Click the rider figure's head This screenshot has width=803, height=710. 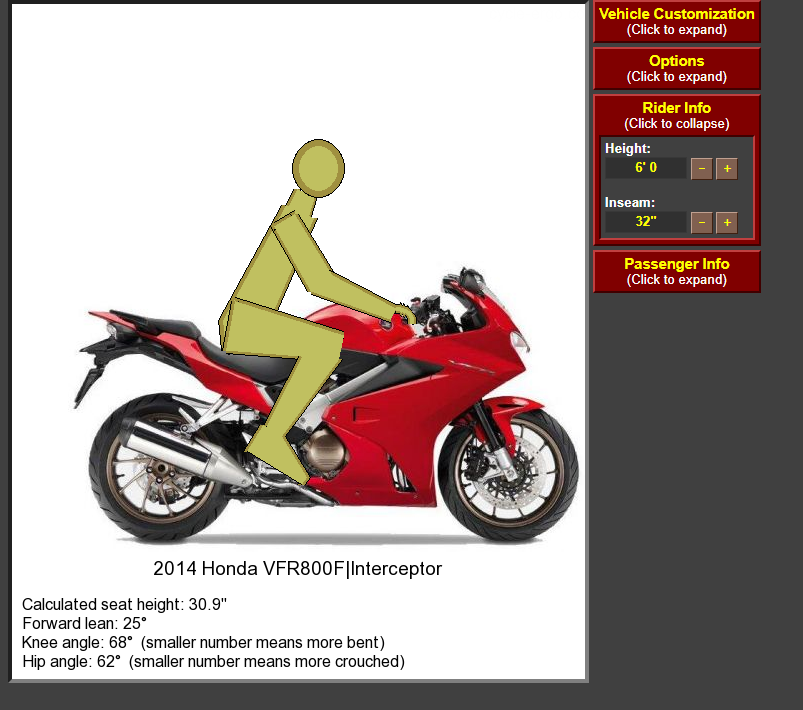[x=319, y=168]
